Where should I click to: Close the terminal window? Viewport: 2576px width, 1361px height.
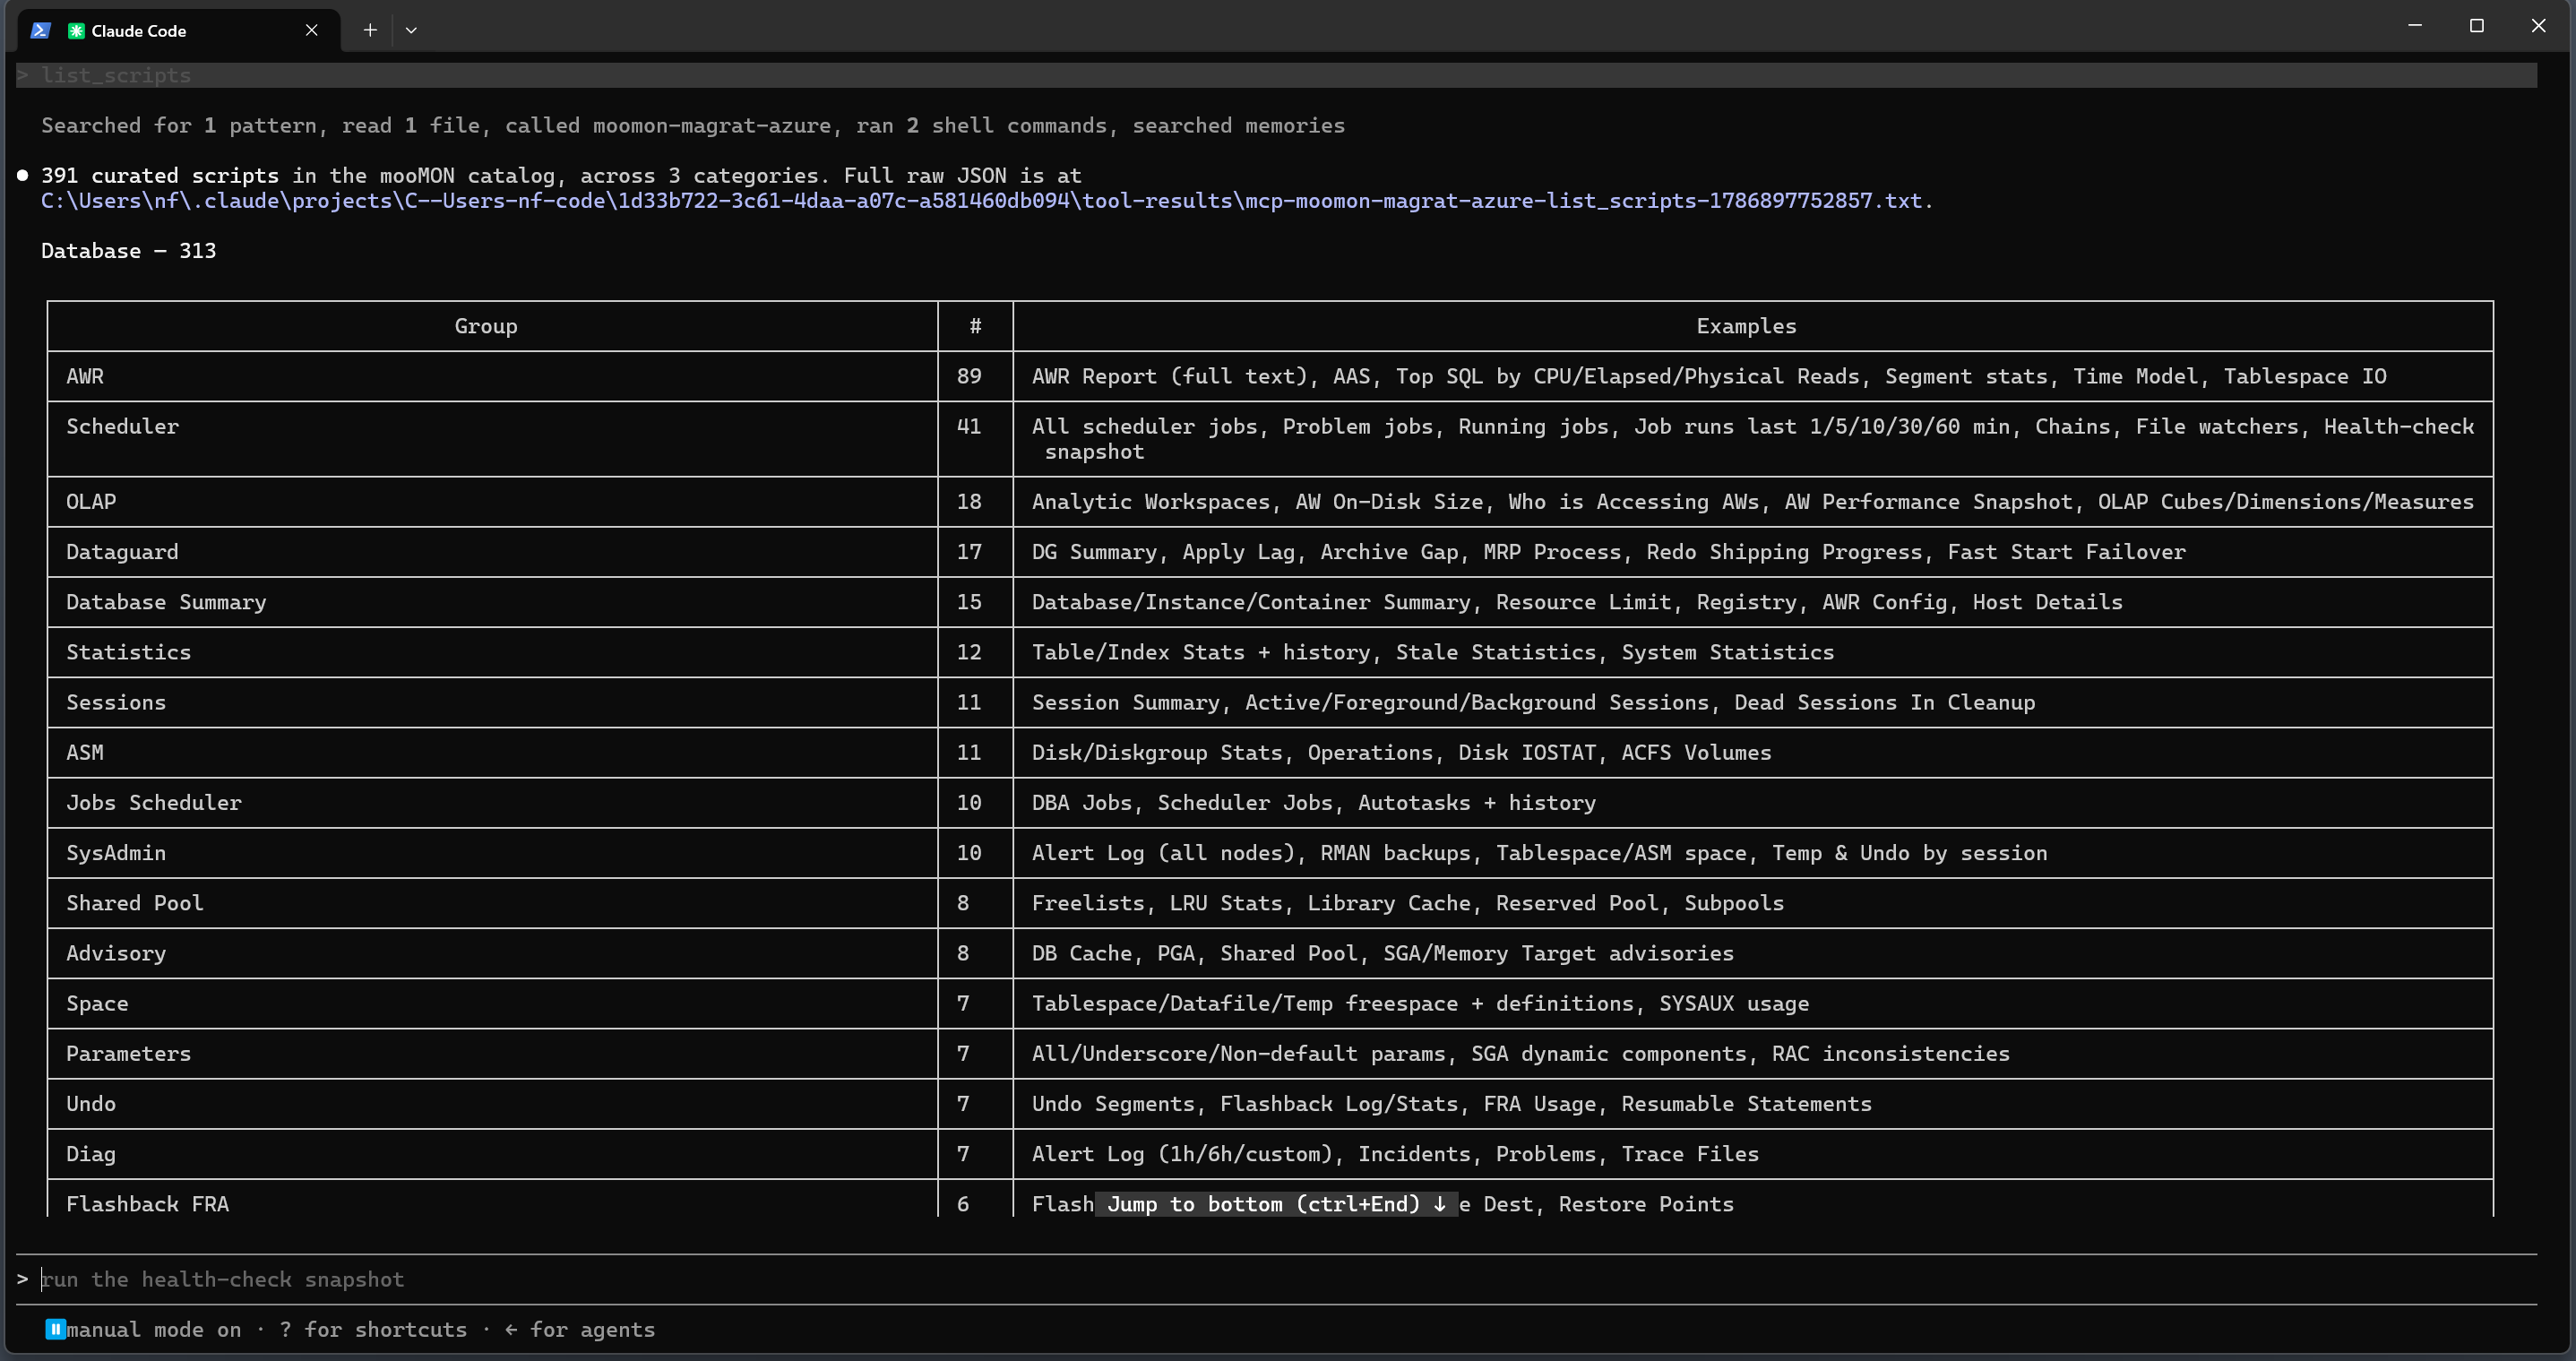click(2538, 26)
